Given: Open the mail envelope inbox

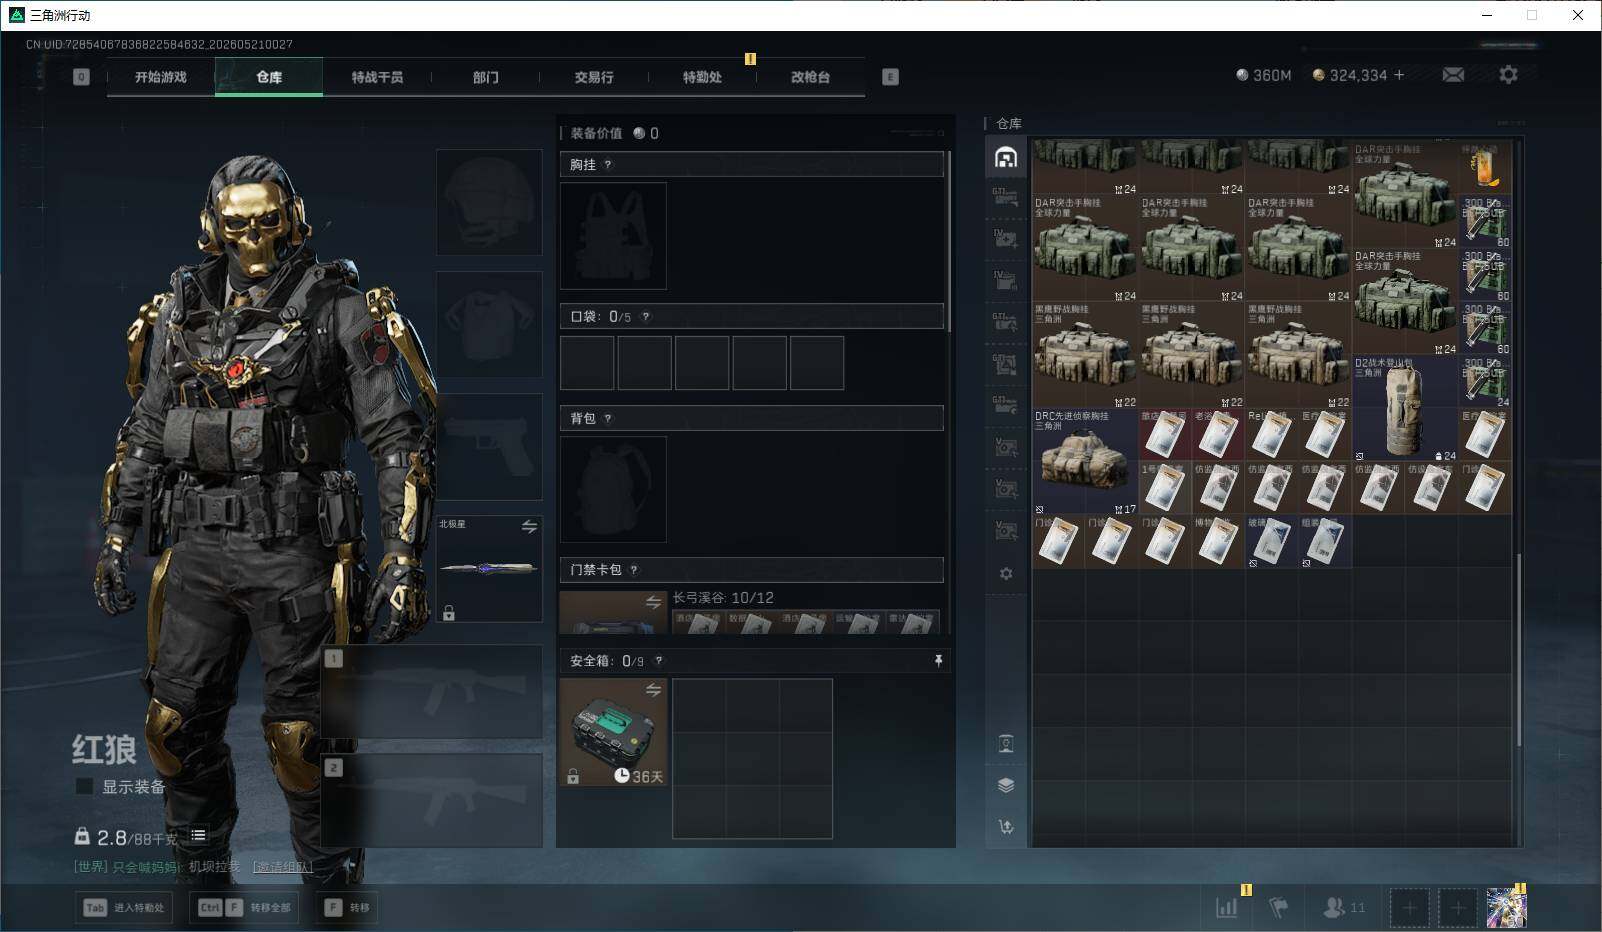Looking at the screenshot, I should pyautogui.click(x=1453, y=75).
